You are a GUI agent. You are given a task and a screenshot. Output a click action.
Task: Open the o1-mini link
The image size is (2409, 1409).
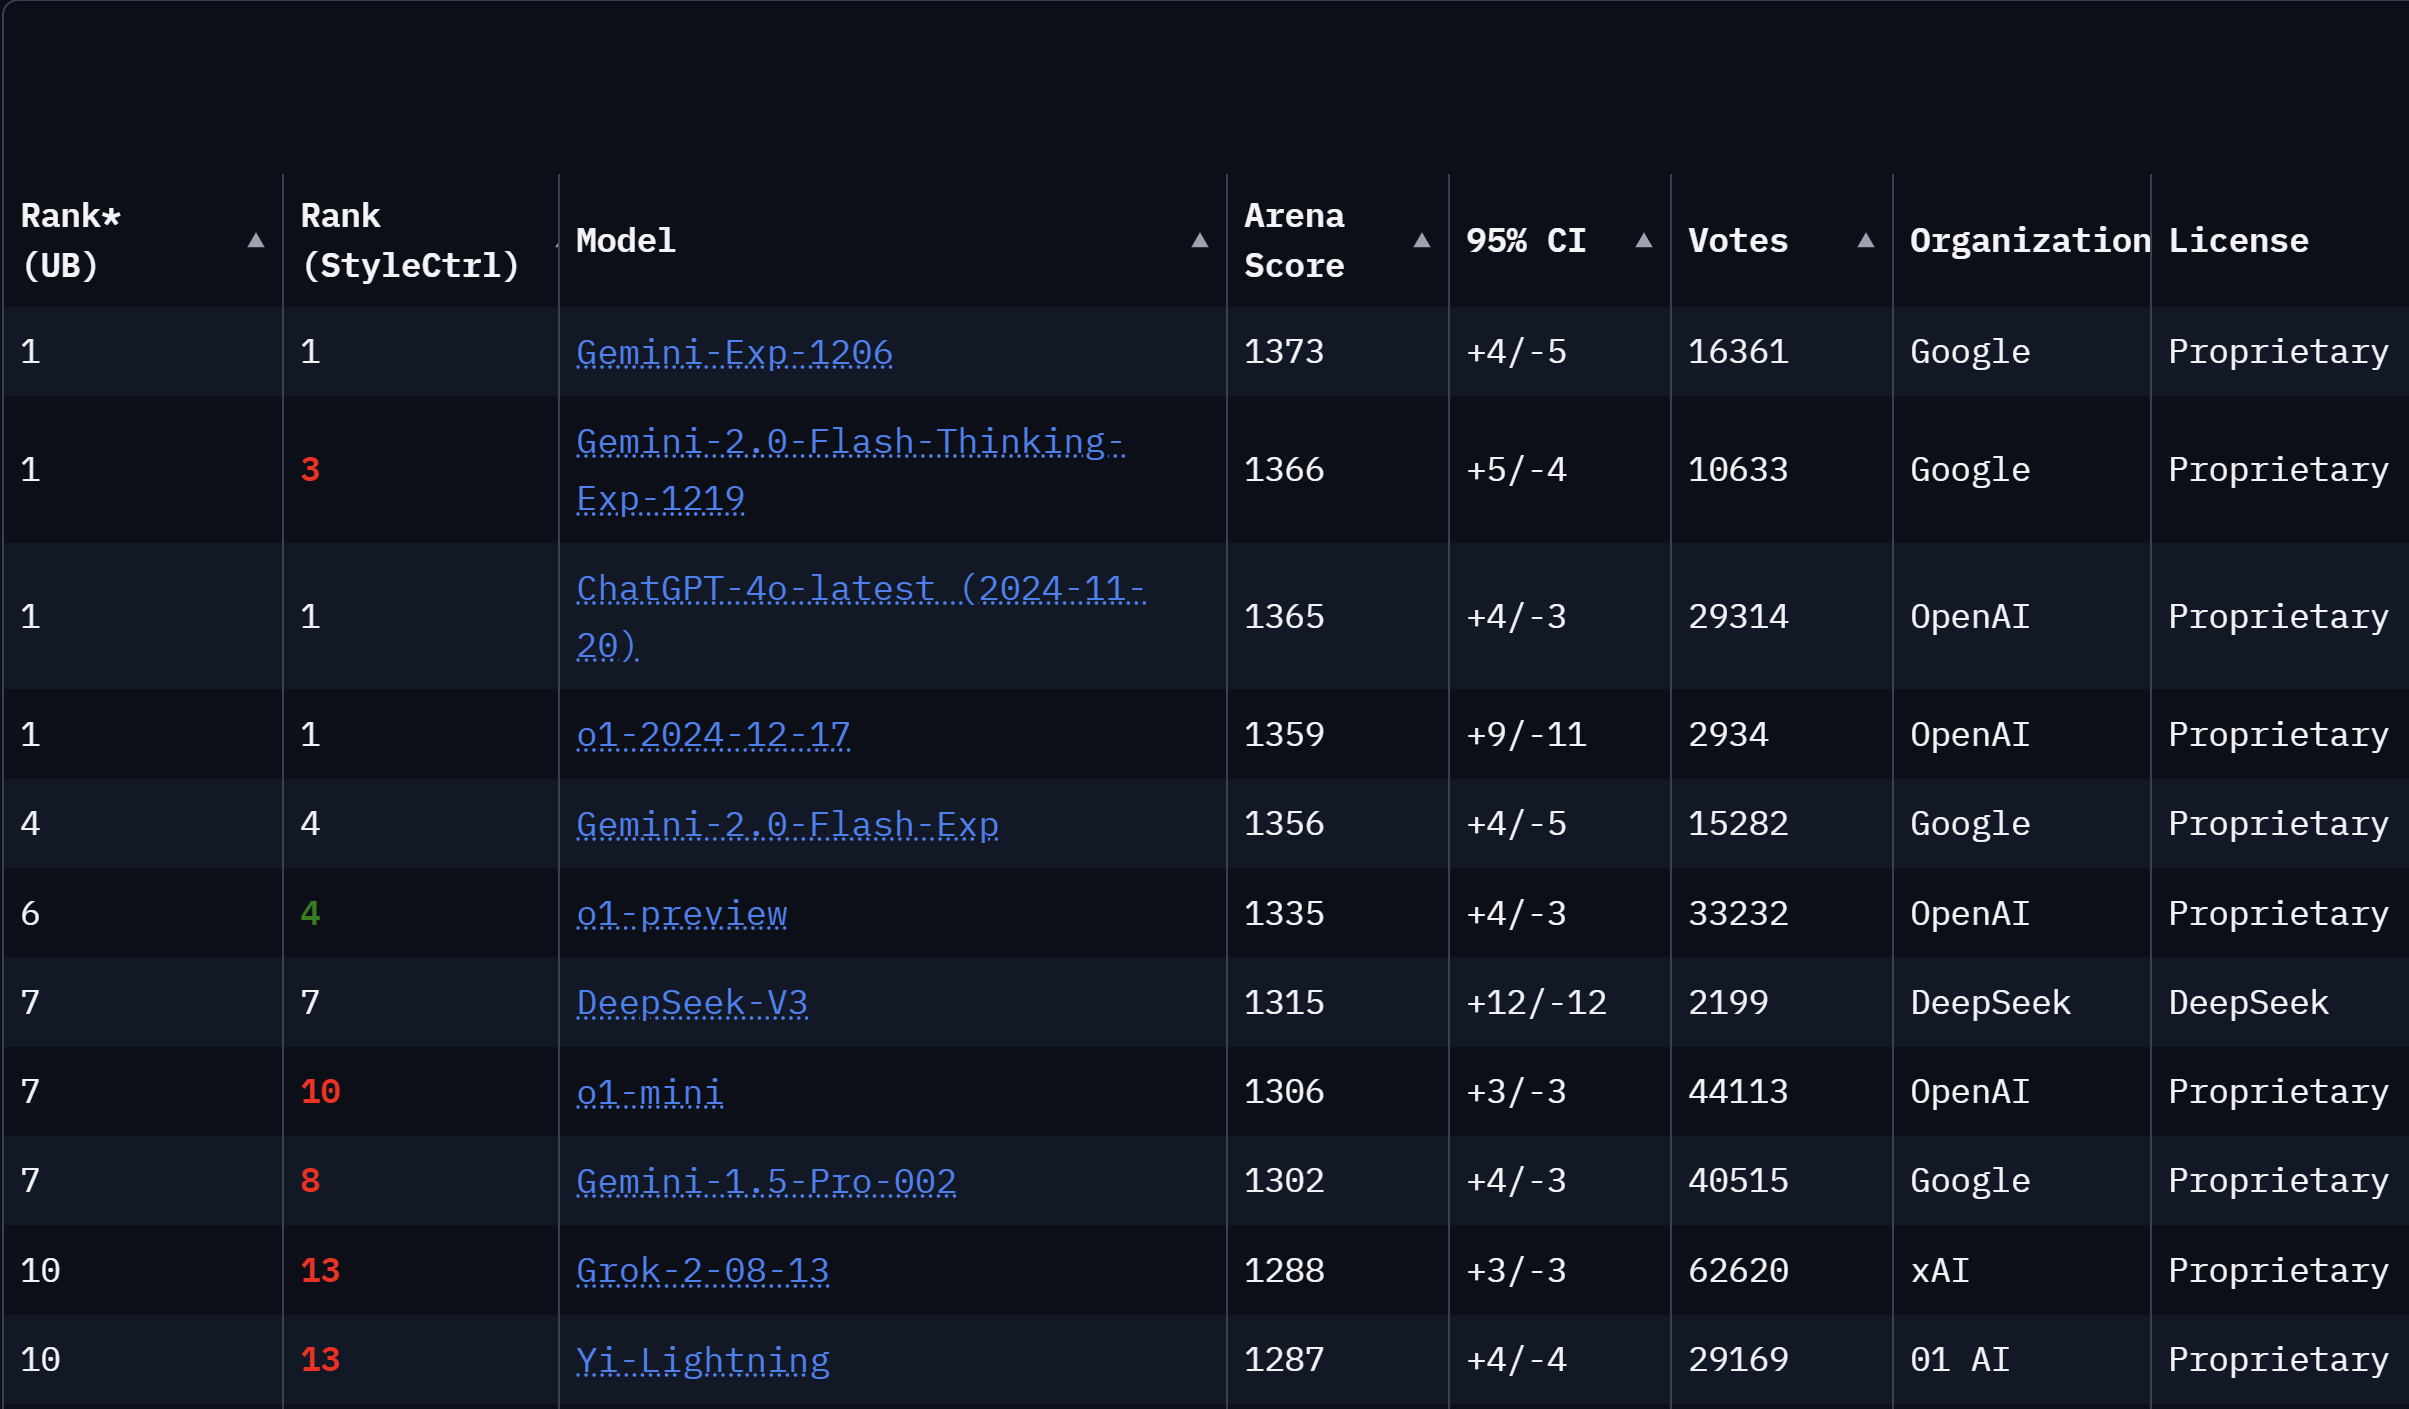tap(650, 1092)
